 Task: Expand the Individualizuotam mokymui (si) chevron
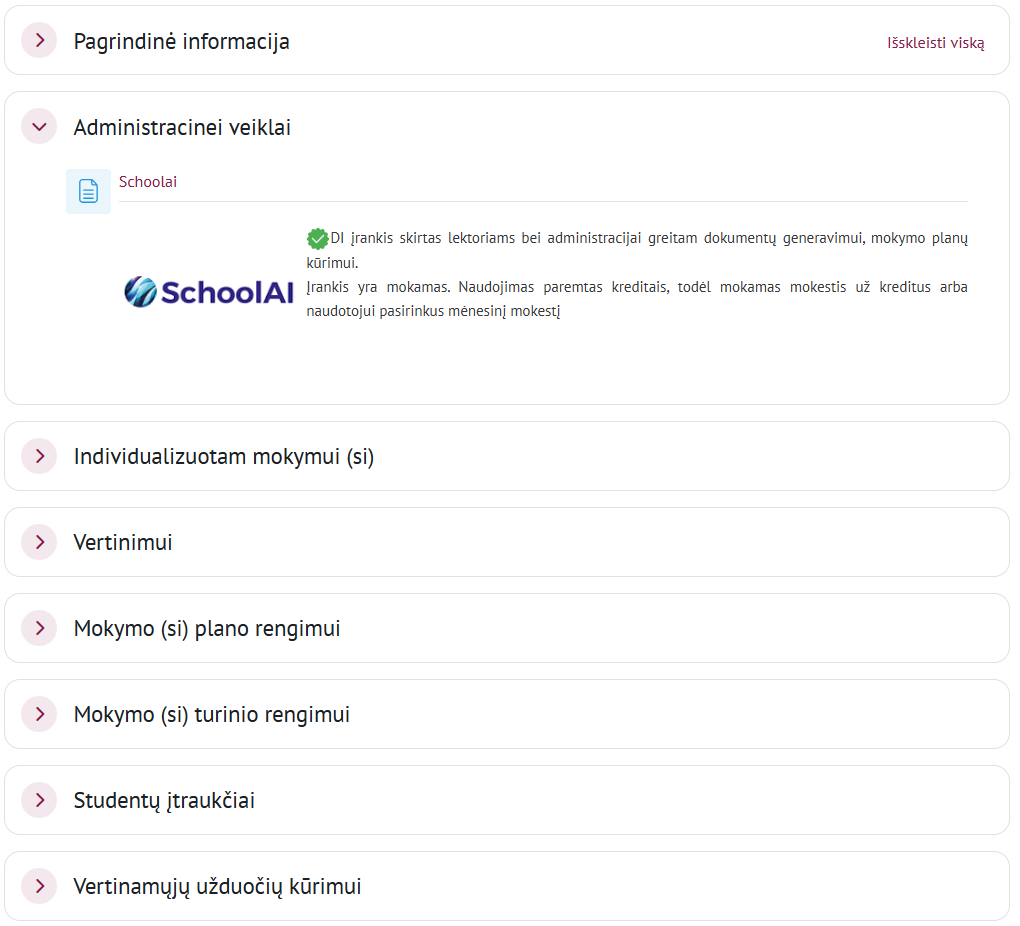coord(39,456)
